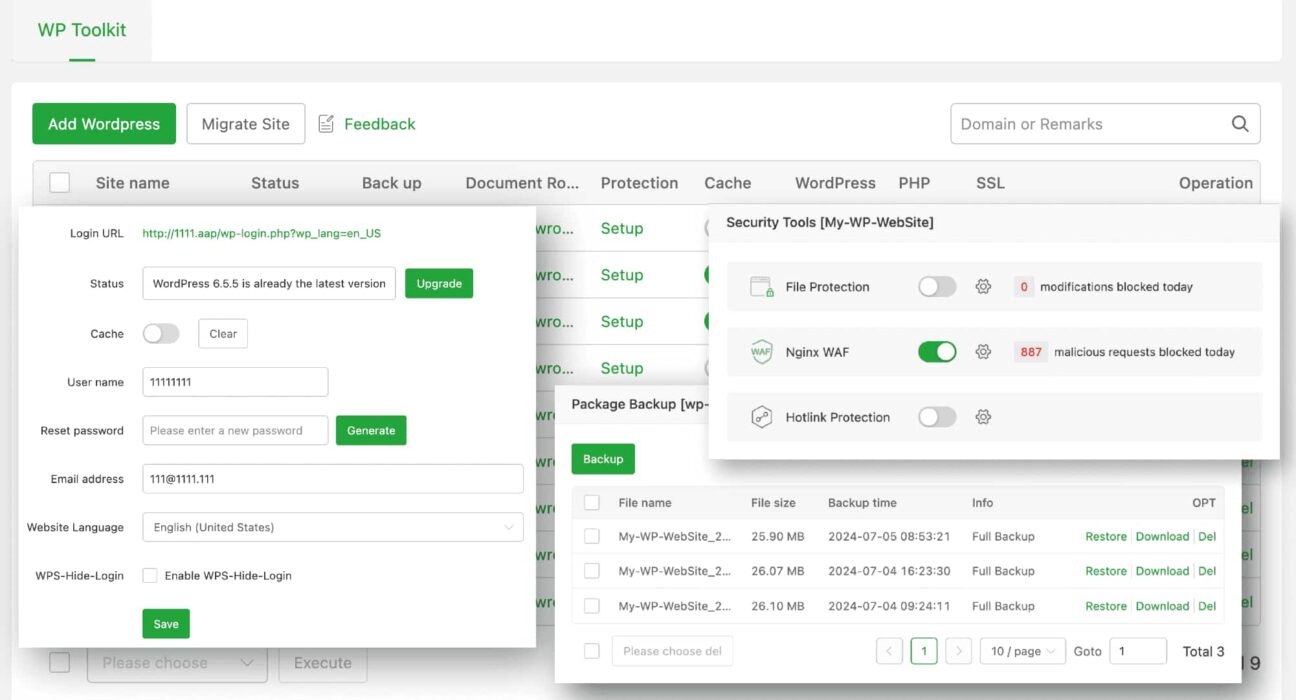
Task: Click the File Protection window icon
Action: coord(762,287)
